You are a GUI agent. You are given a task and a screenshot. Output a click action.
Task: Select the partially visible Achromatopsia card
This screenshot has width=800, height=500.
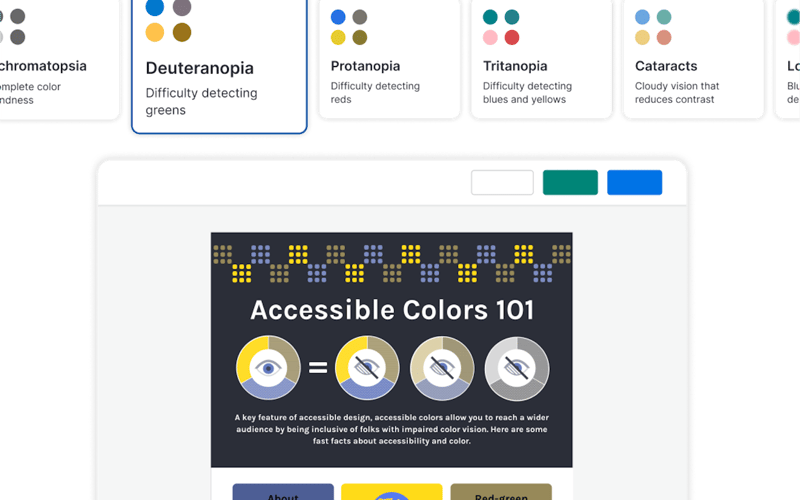(59, 59)
